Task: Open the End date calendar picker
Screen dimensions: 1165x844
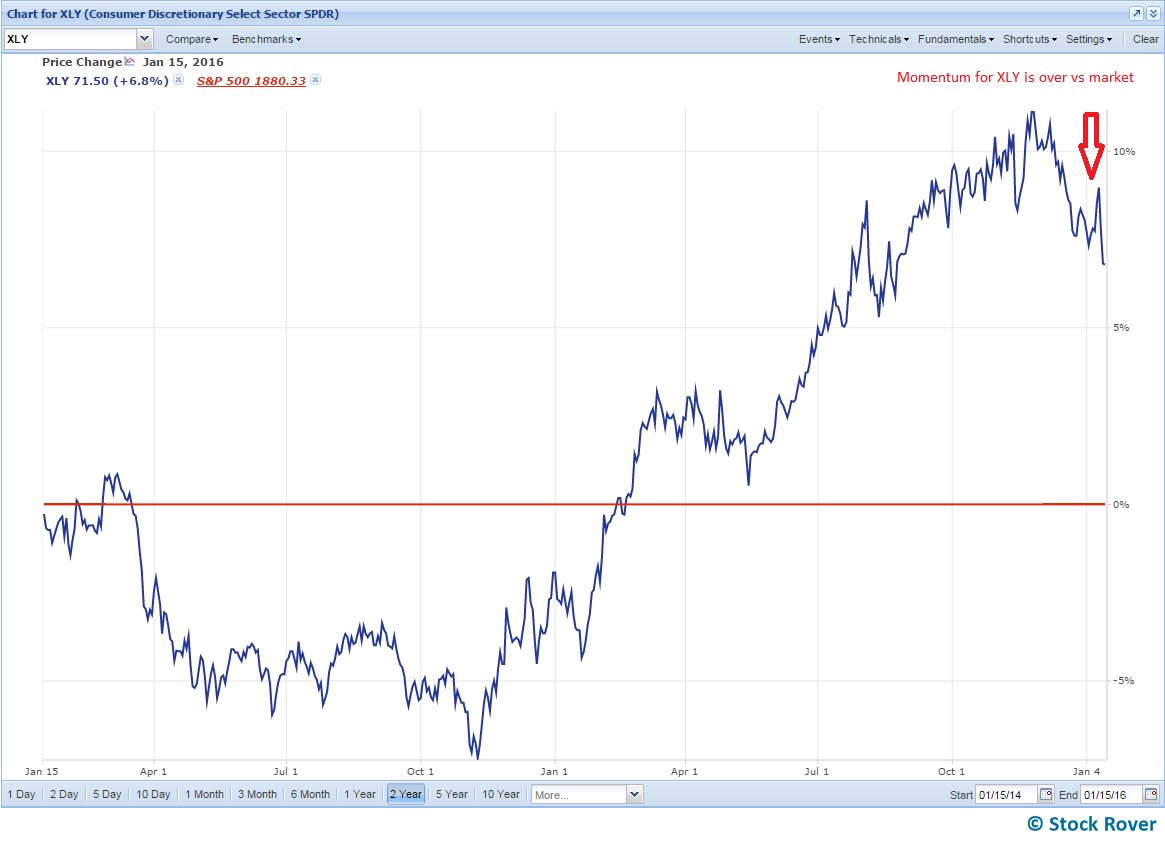Action: [x=1151, y=794]
